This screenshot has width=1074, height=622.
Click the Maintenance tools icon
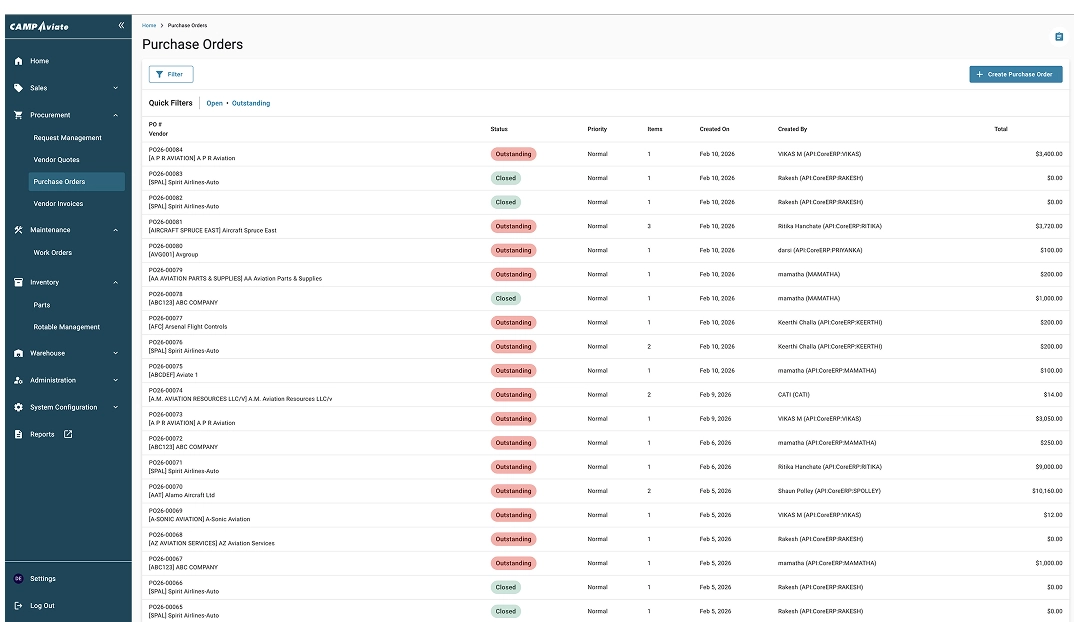click(x=18, y=230)
